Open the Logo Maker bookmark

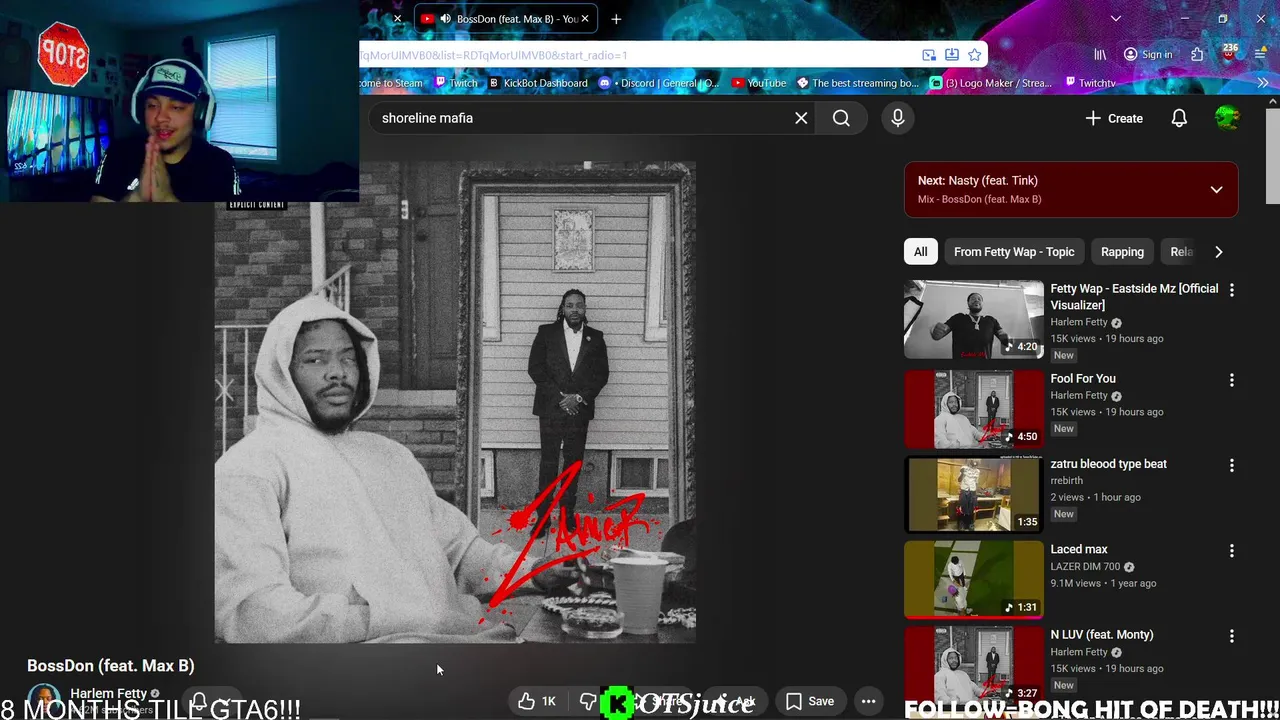991,83
